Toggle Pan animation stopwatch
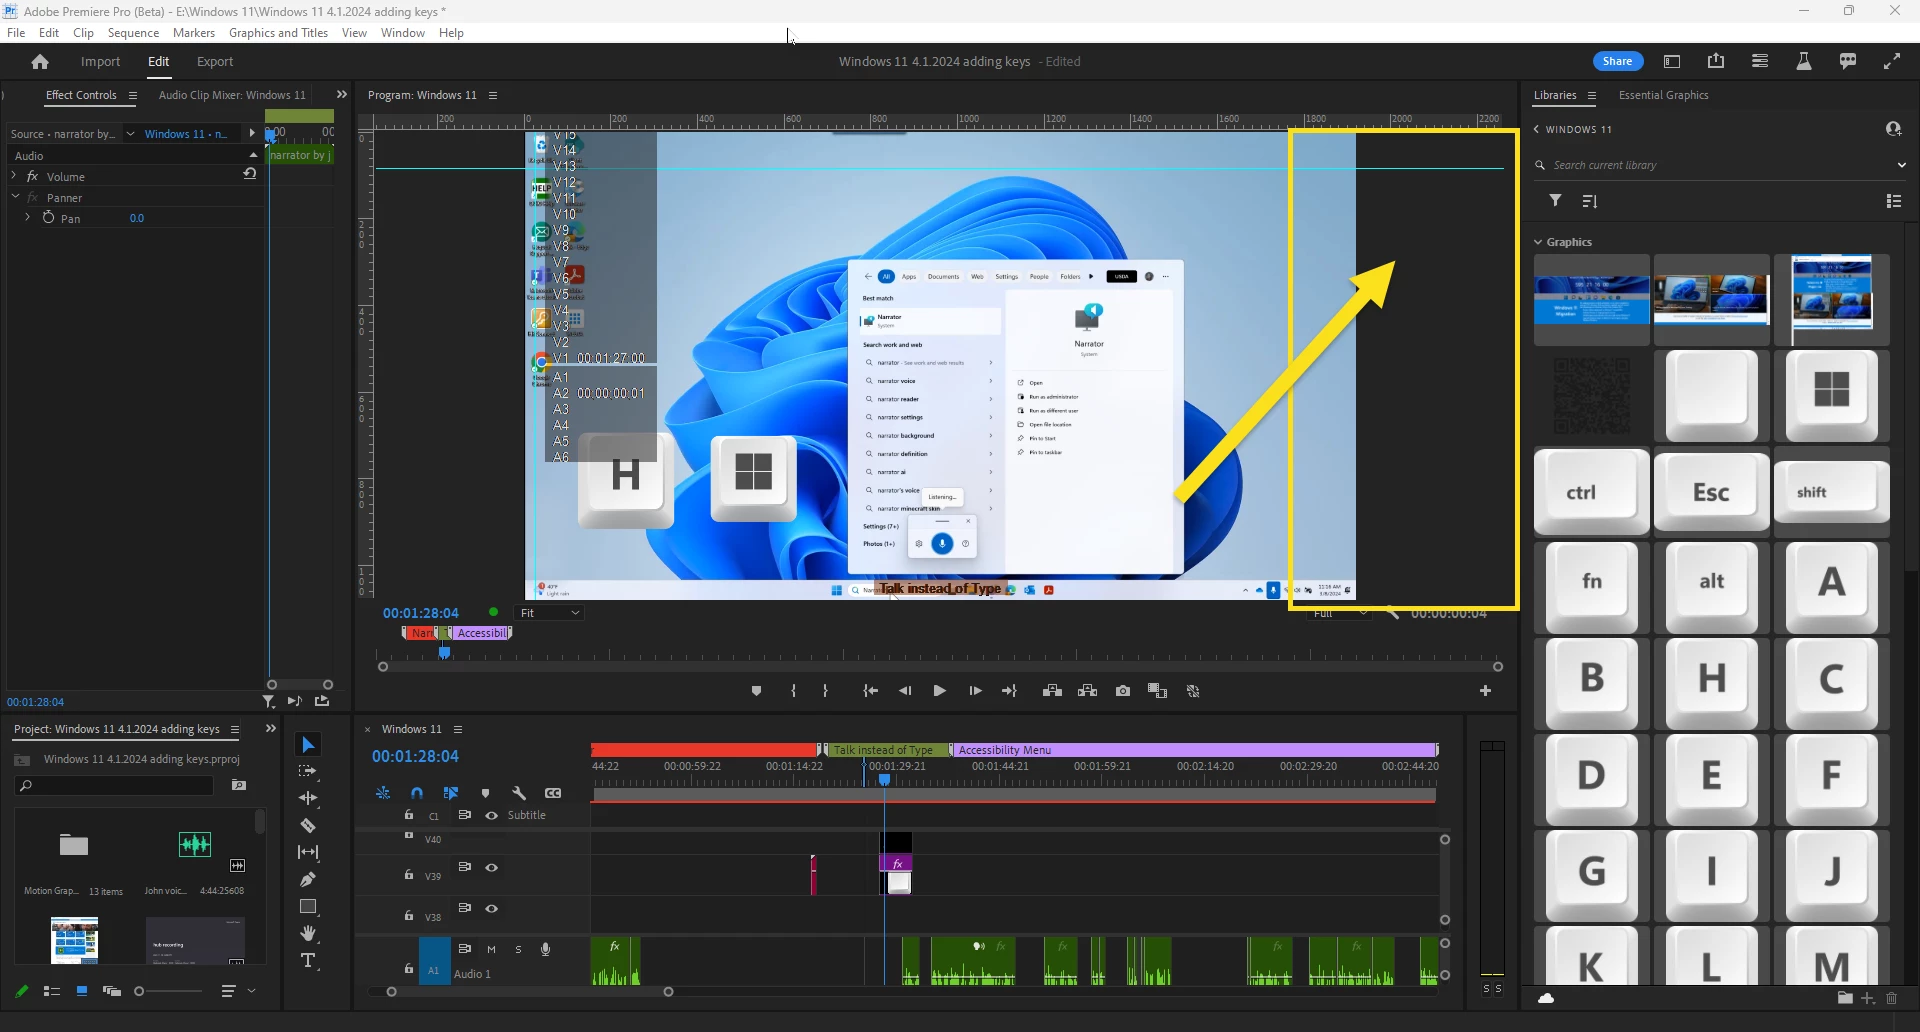The image size is (1920, 1032). click(x=48, y=217)
